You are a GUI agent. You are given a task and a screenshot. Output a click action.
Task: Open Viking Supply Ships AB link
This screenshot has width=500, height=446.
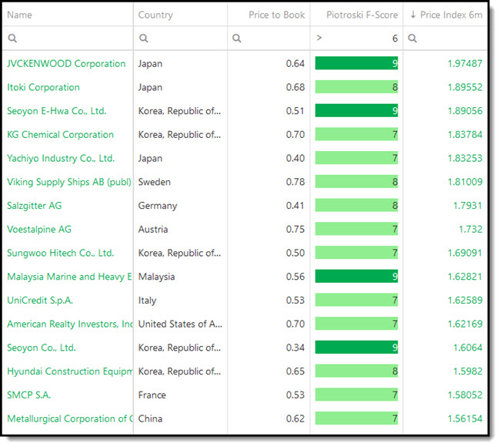pyautogui.click(x=69, y=182)
